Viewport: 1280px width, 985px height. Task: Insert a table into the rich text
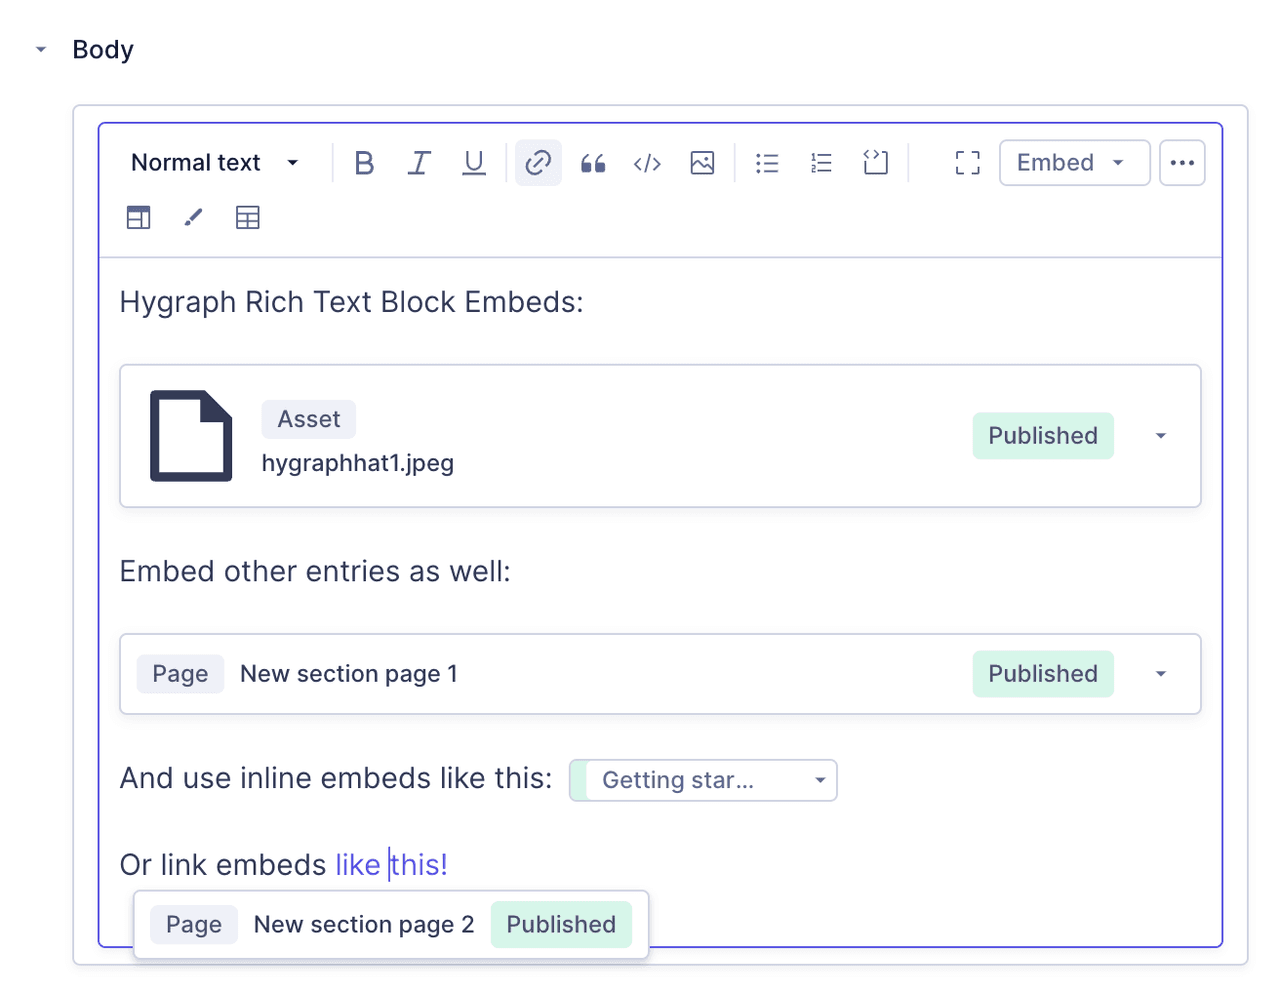(x=248, y=217)
